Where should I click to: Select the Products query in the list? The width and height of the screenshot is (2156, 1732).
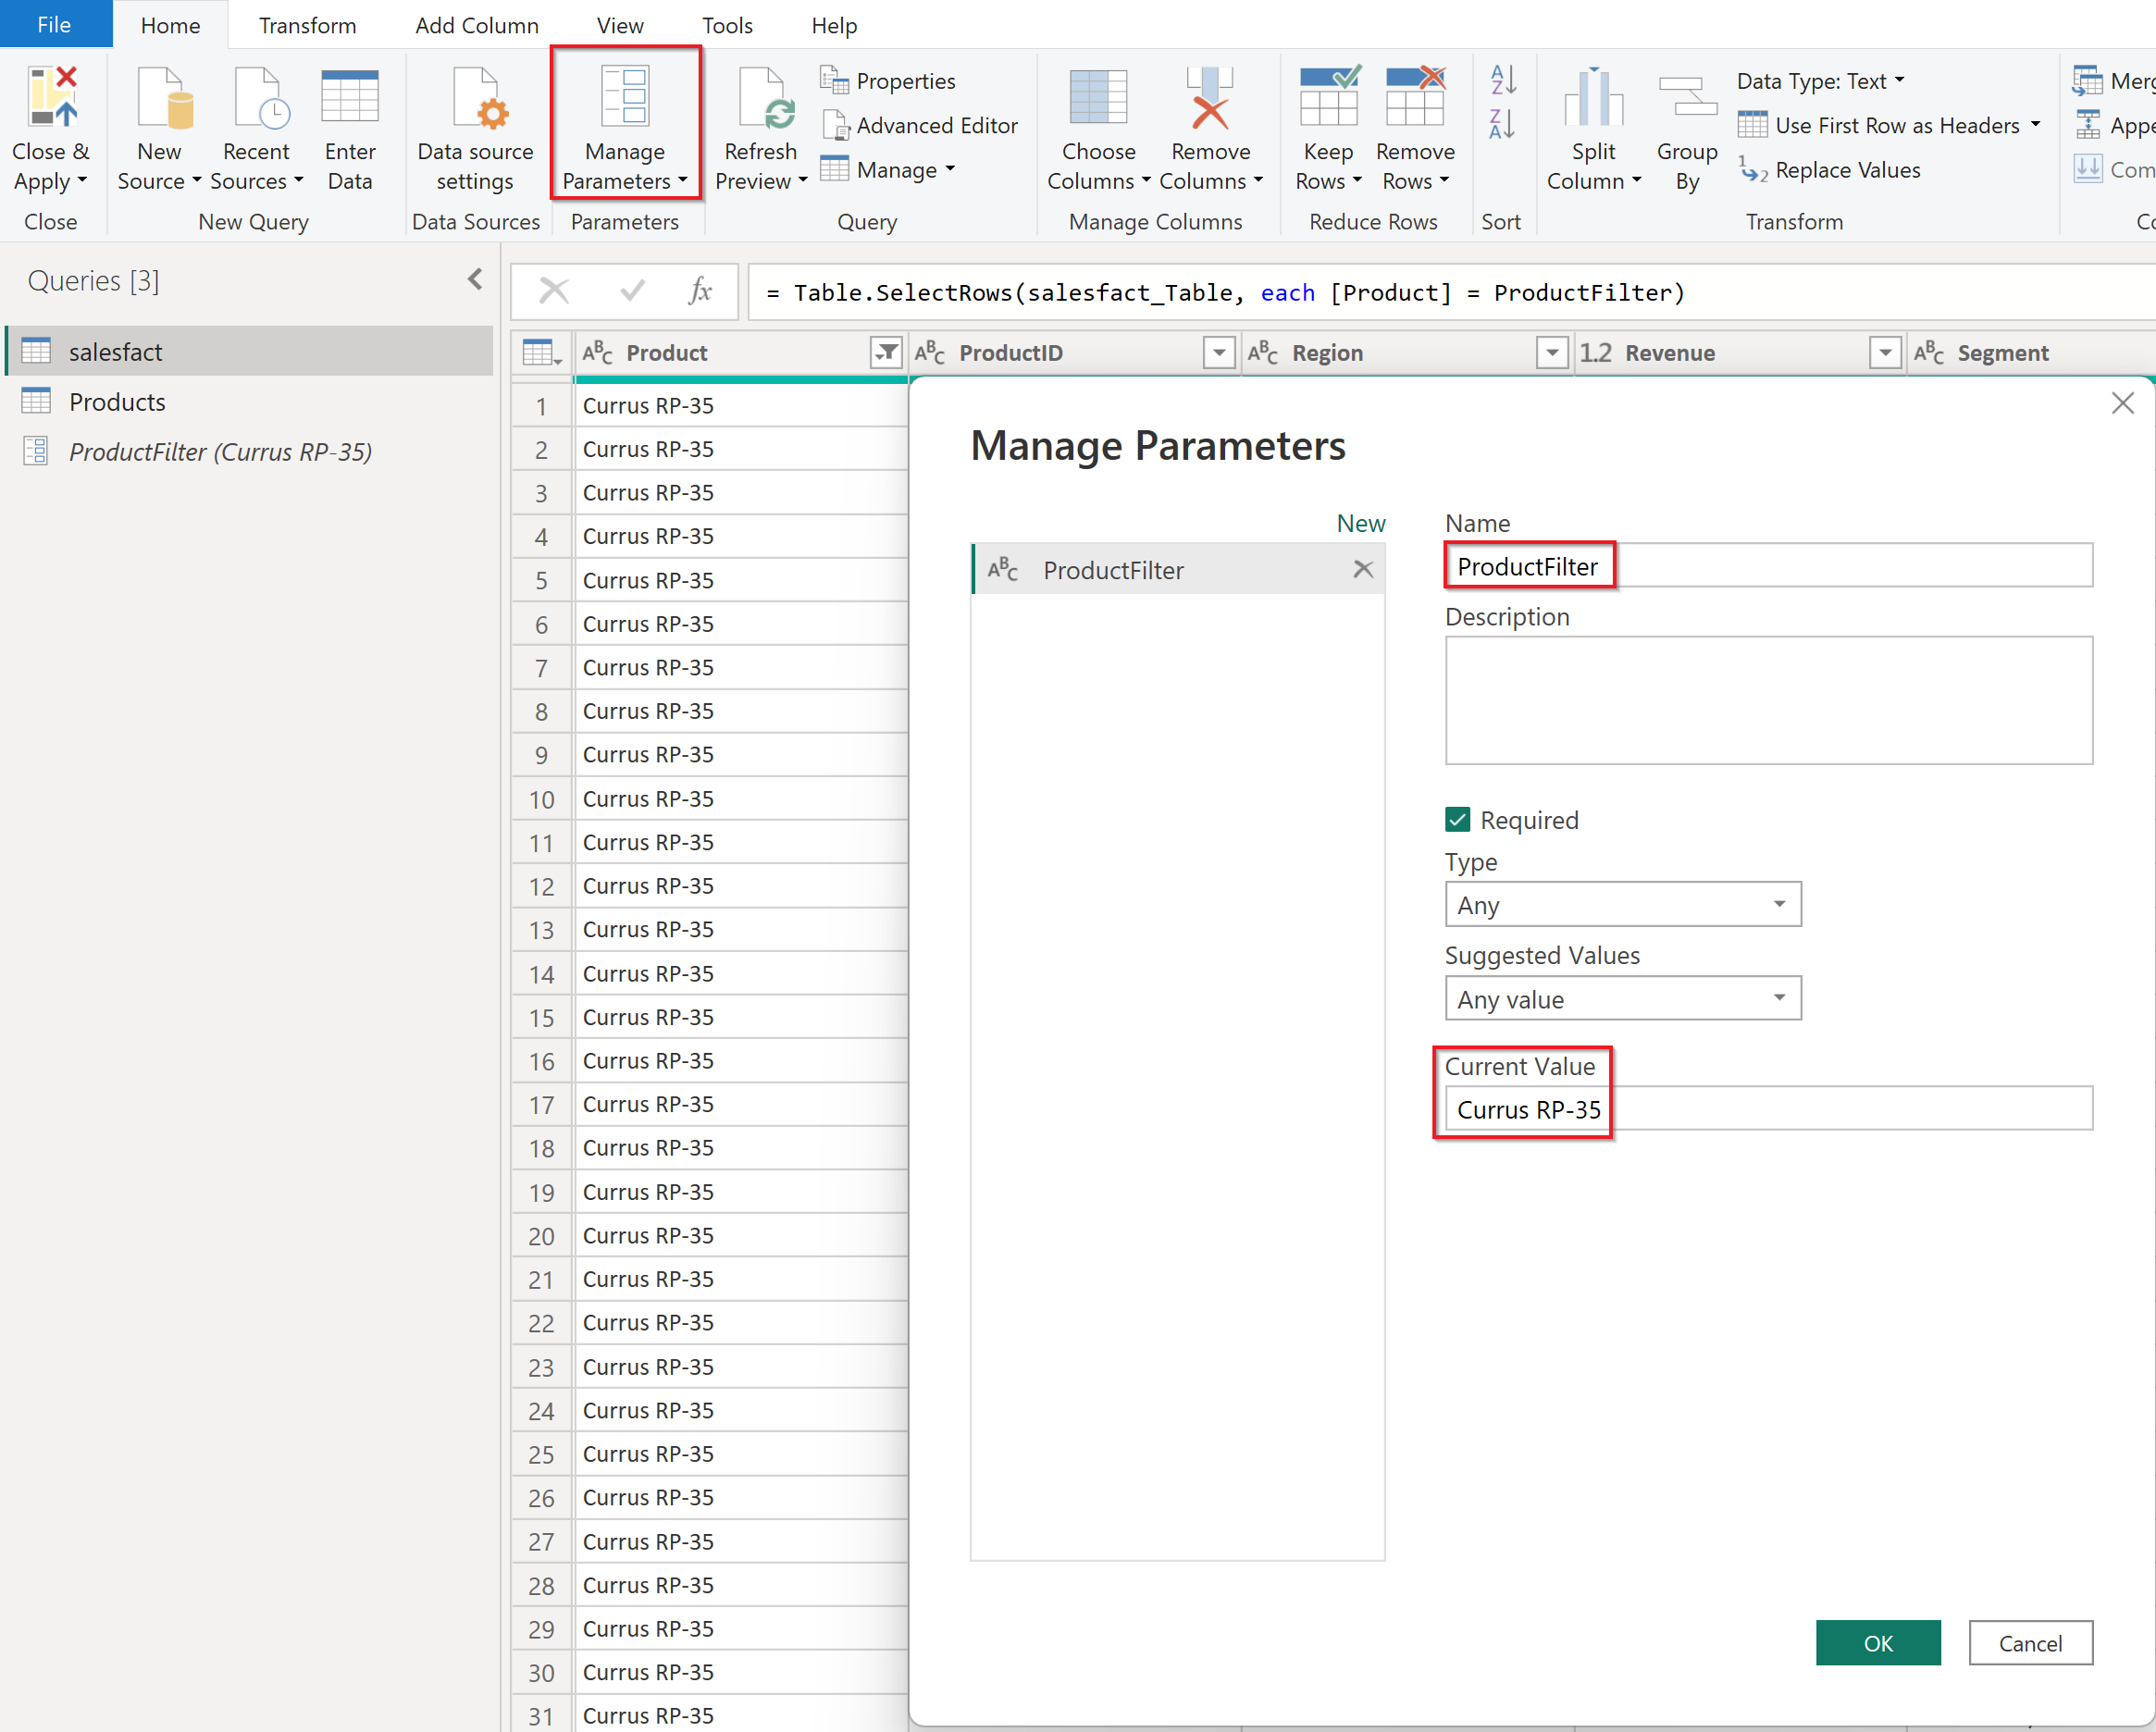117,402
